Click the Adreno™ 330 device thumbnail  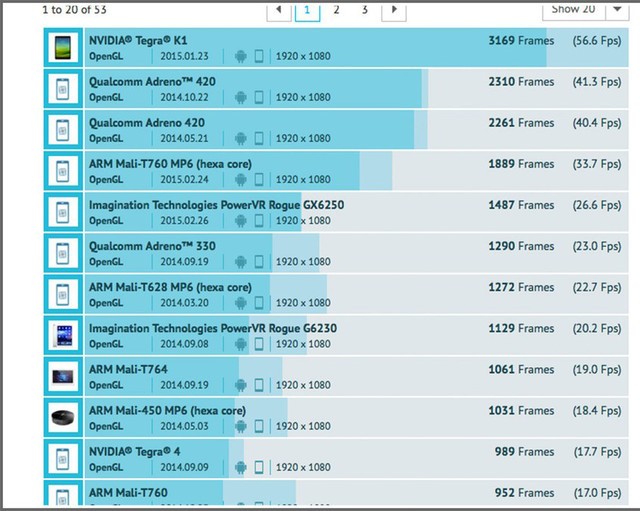click(63, 253)
